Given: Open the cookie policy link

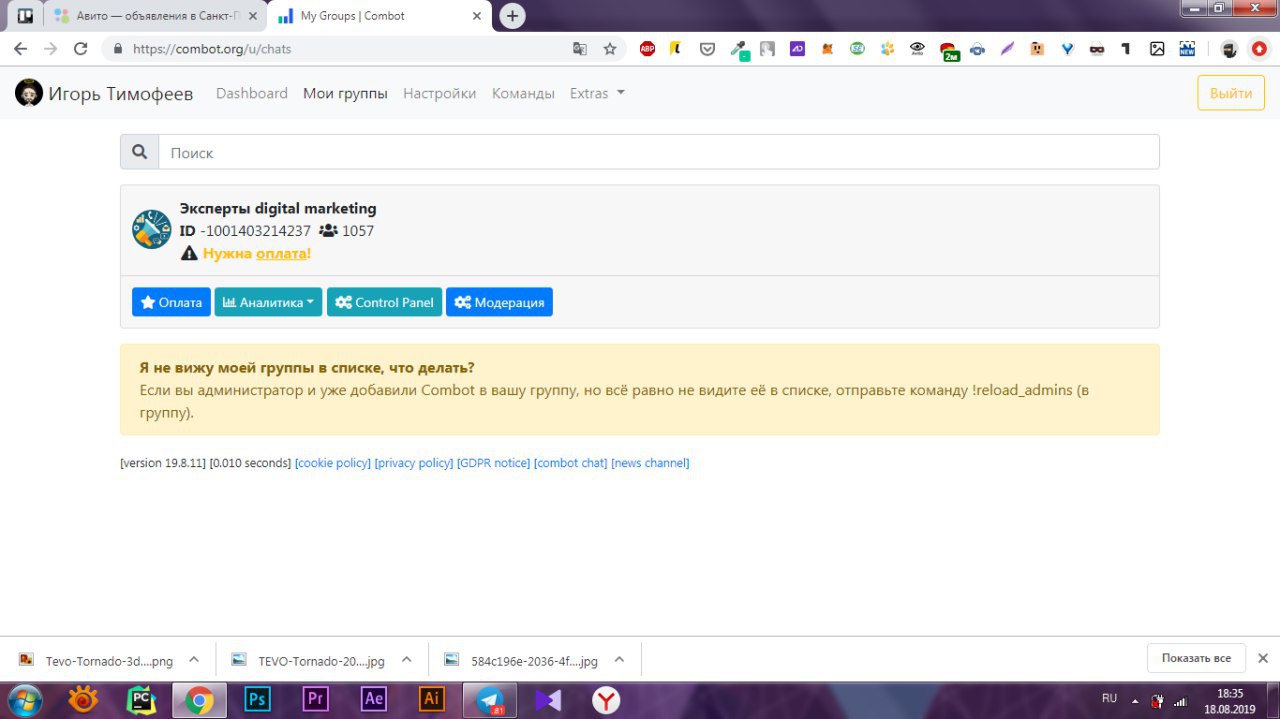Looking at the screenshot, I should click(x=333, y=463).
